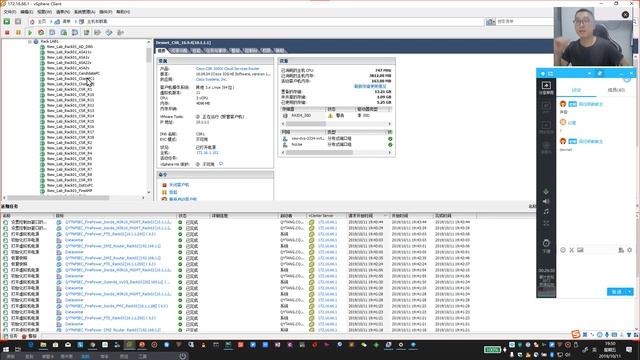
Task: Click the share screen icon in chat sidebar
Action: point(546,85)
